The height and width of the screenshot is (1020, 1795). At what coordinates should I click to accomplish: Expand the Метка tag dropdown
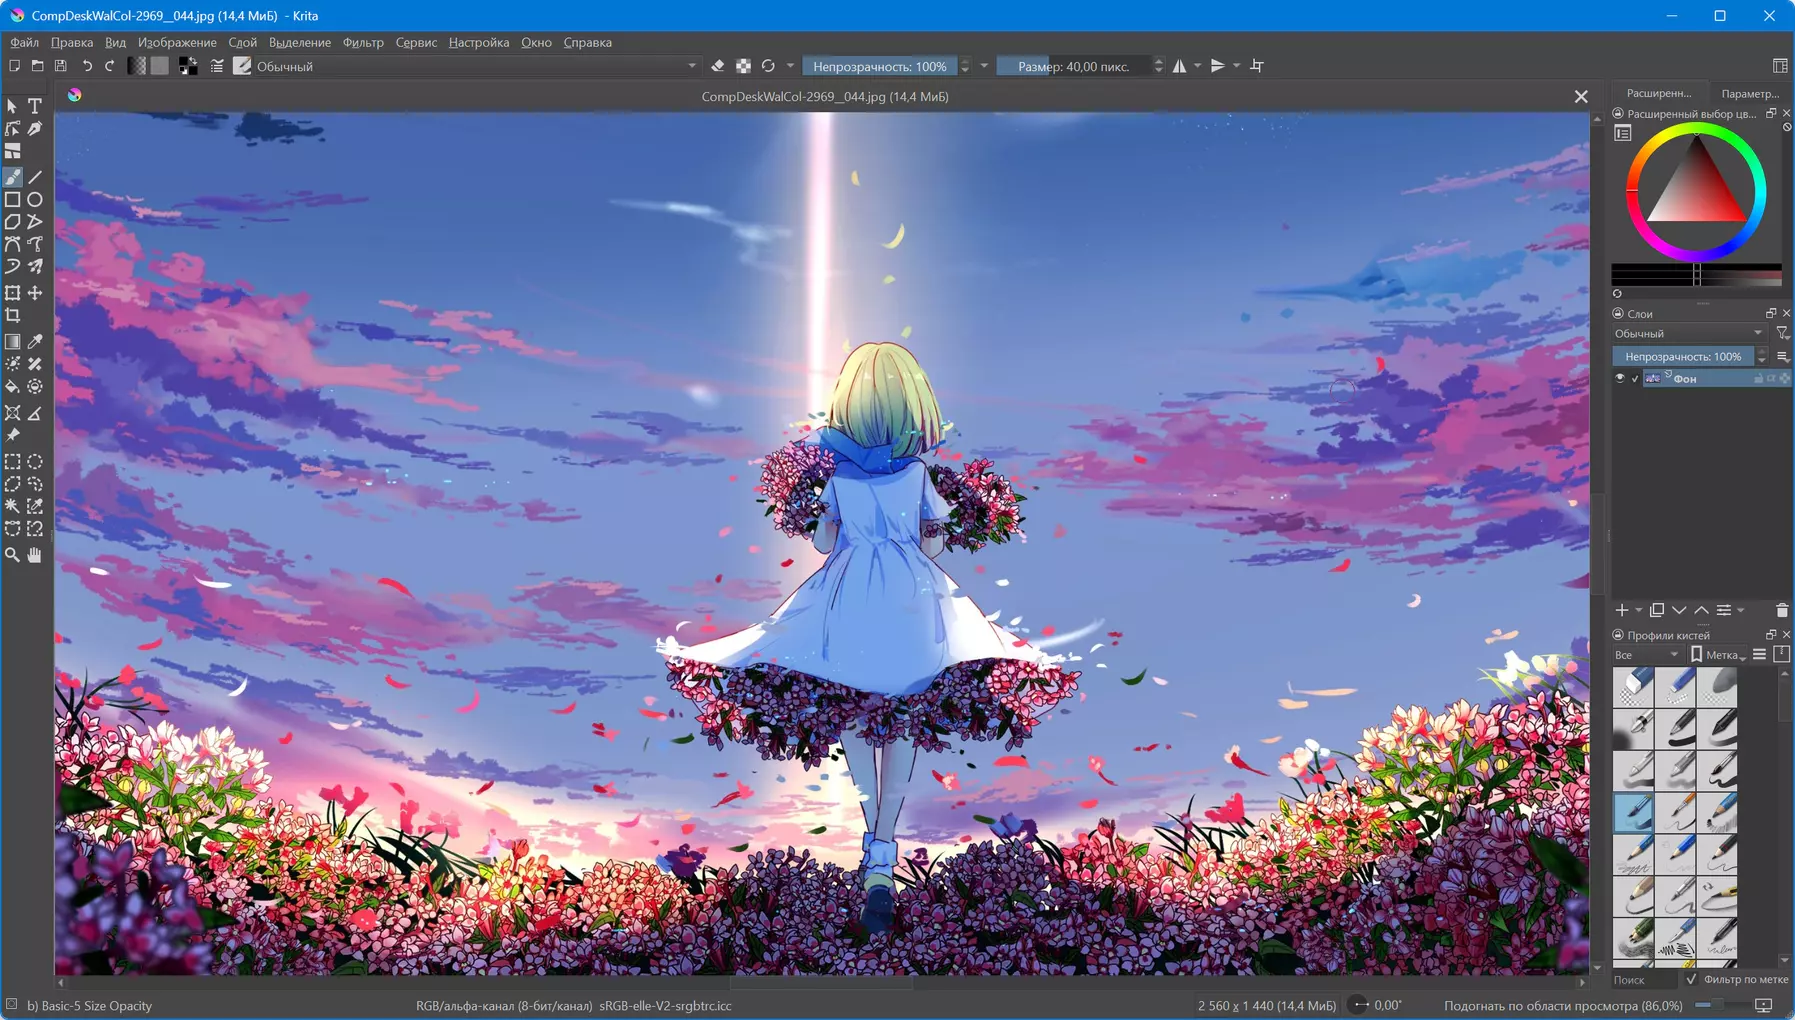1718,655
